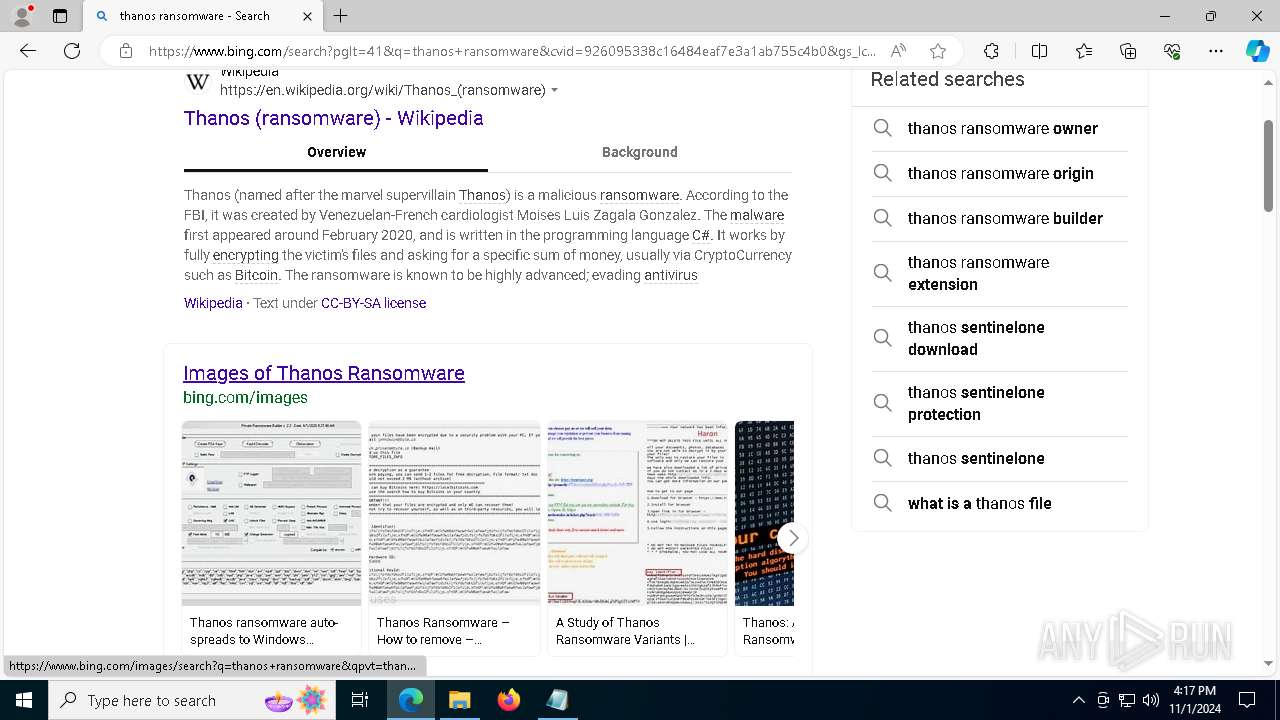Screen dimensions: 1280x720
Task: Click 'A Study of Thanos Ransomware Variants' caption
Action: [625, 631]
